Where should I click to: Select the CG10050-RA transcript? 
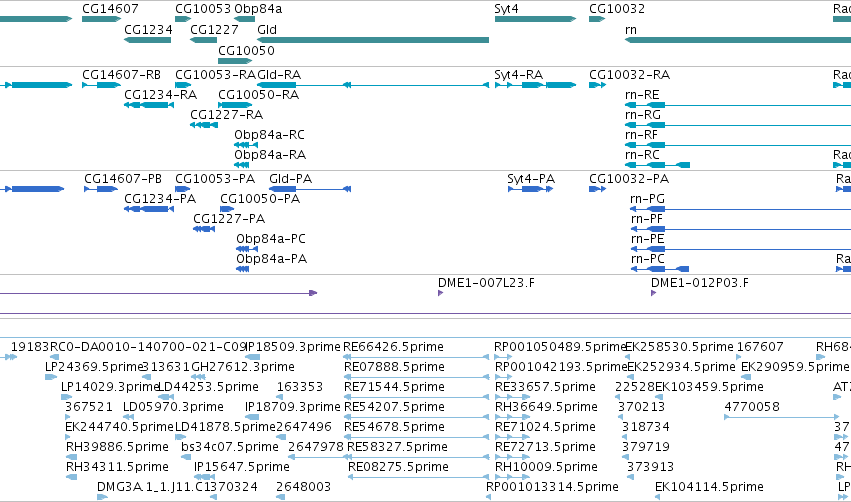click(x=235, y=105)
